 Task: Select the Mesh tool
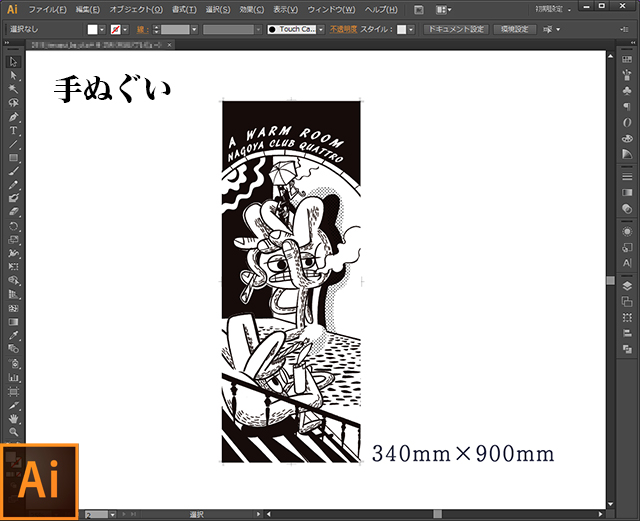click(x=13, y=308)
